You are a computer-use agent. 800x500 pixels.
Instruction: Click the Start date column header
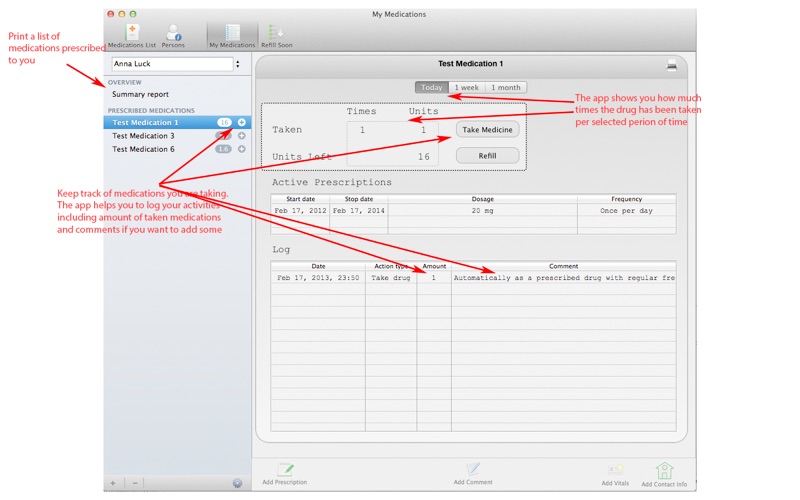(x=301, y=199)
